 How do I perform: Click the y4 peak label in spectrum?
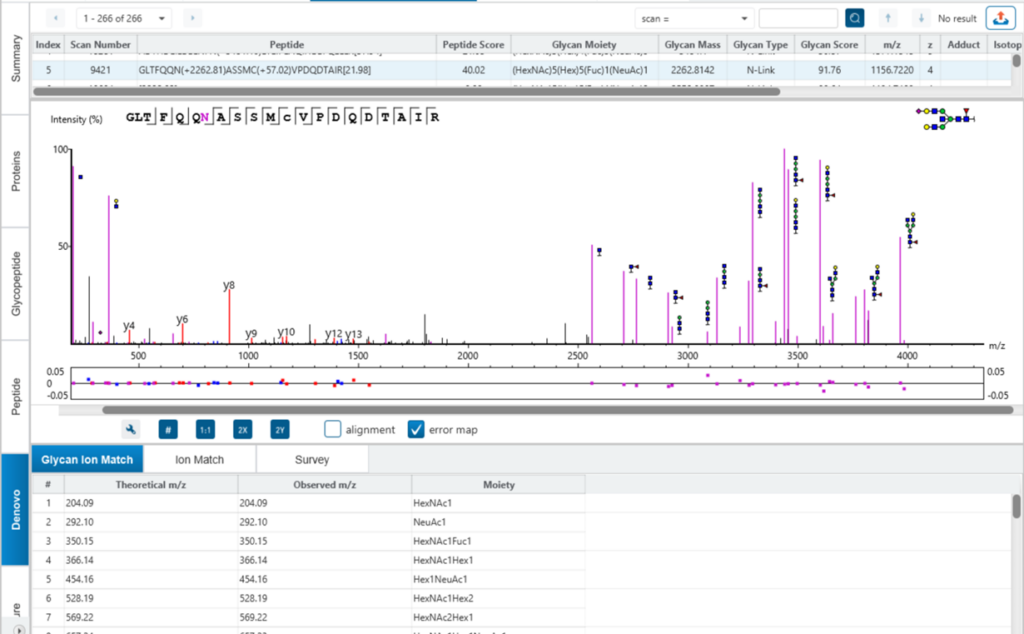(129, 325)
